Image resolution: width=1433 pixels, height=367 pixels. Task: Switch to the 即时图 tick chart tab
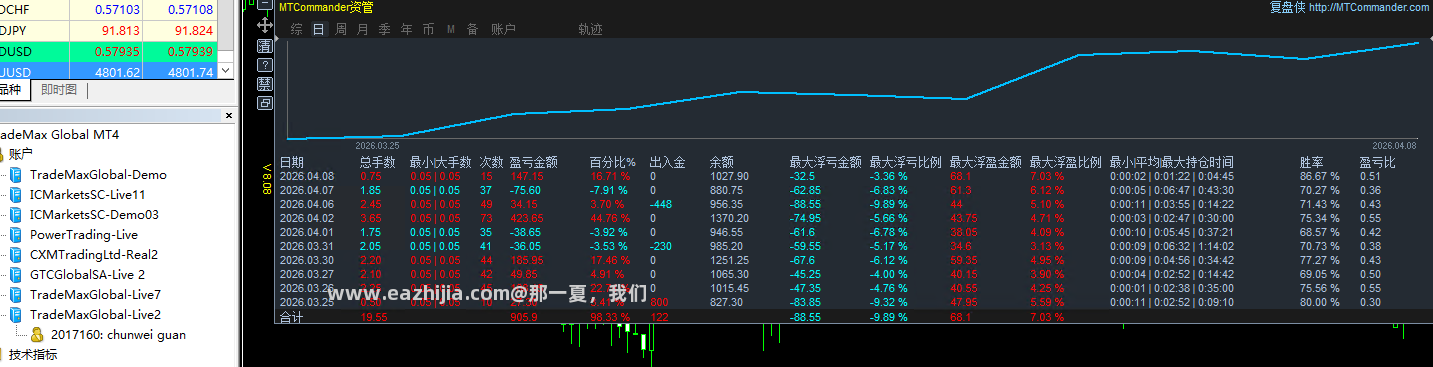pyautogui.click(x=58, y=90)
